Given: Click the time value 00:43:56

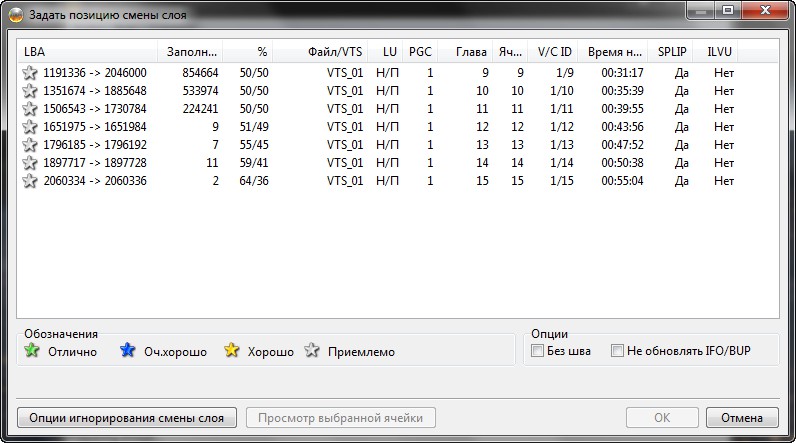Looking at the screenshot, I should 622,127.
